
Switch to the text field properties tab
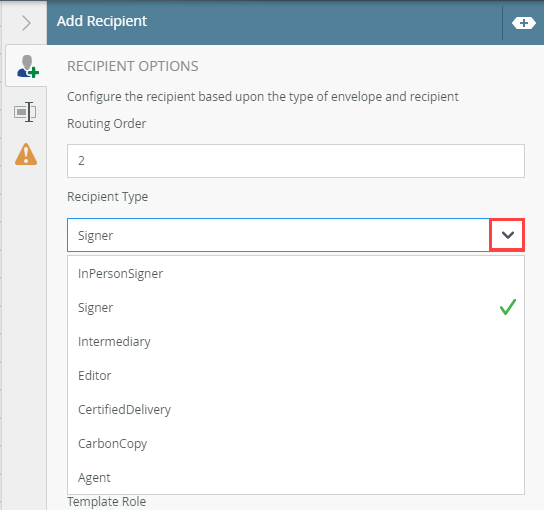point(25,112)
